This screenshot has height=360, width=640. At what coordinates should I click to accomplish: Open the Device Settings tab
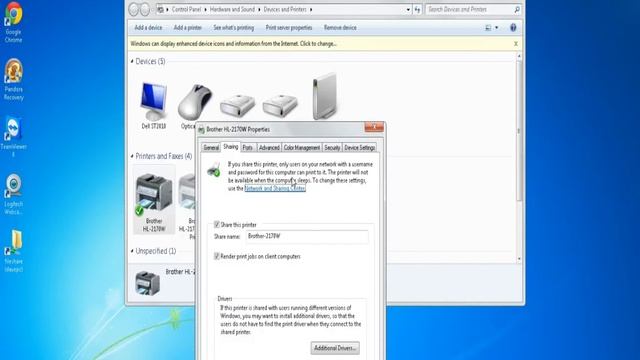pyautogui.click(x=360, y=148)
